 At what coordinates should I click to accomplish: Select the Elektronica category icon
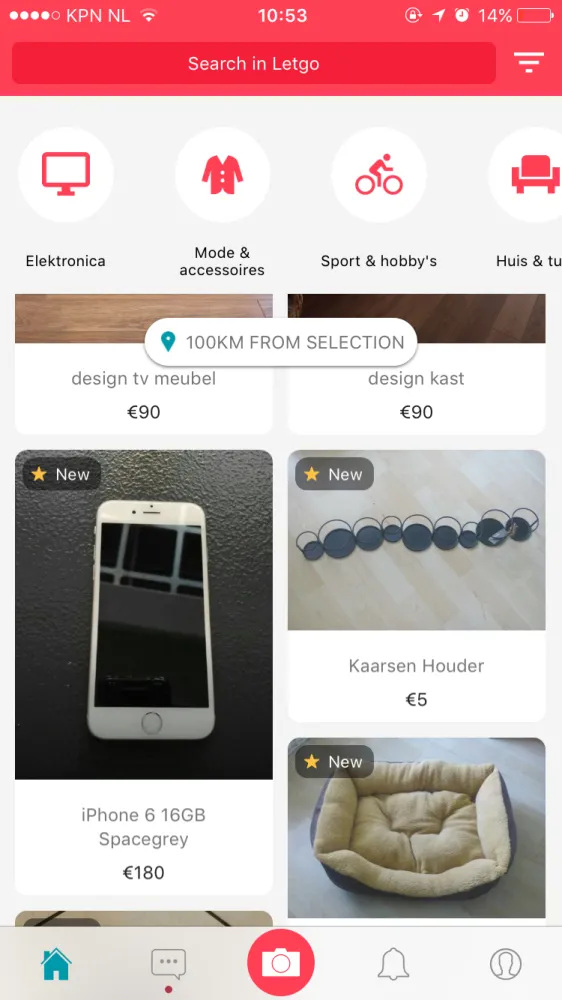pyautogui.click(x=66, y=174)
